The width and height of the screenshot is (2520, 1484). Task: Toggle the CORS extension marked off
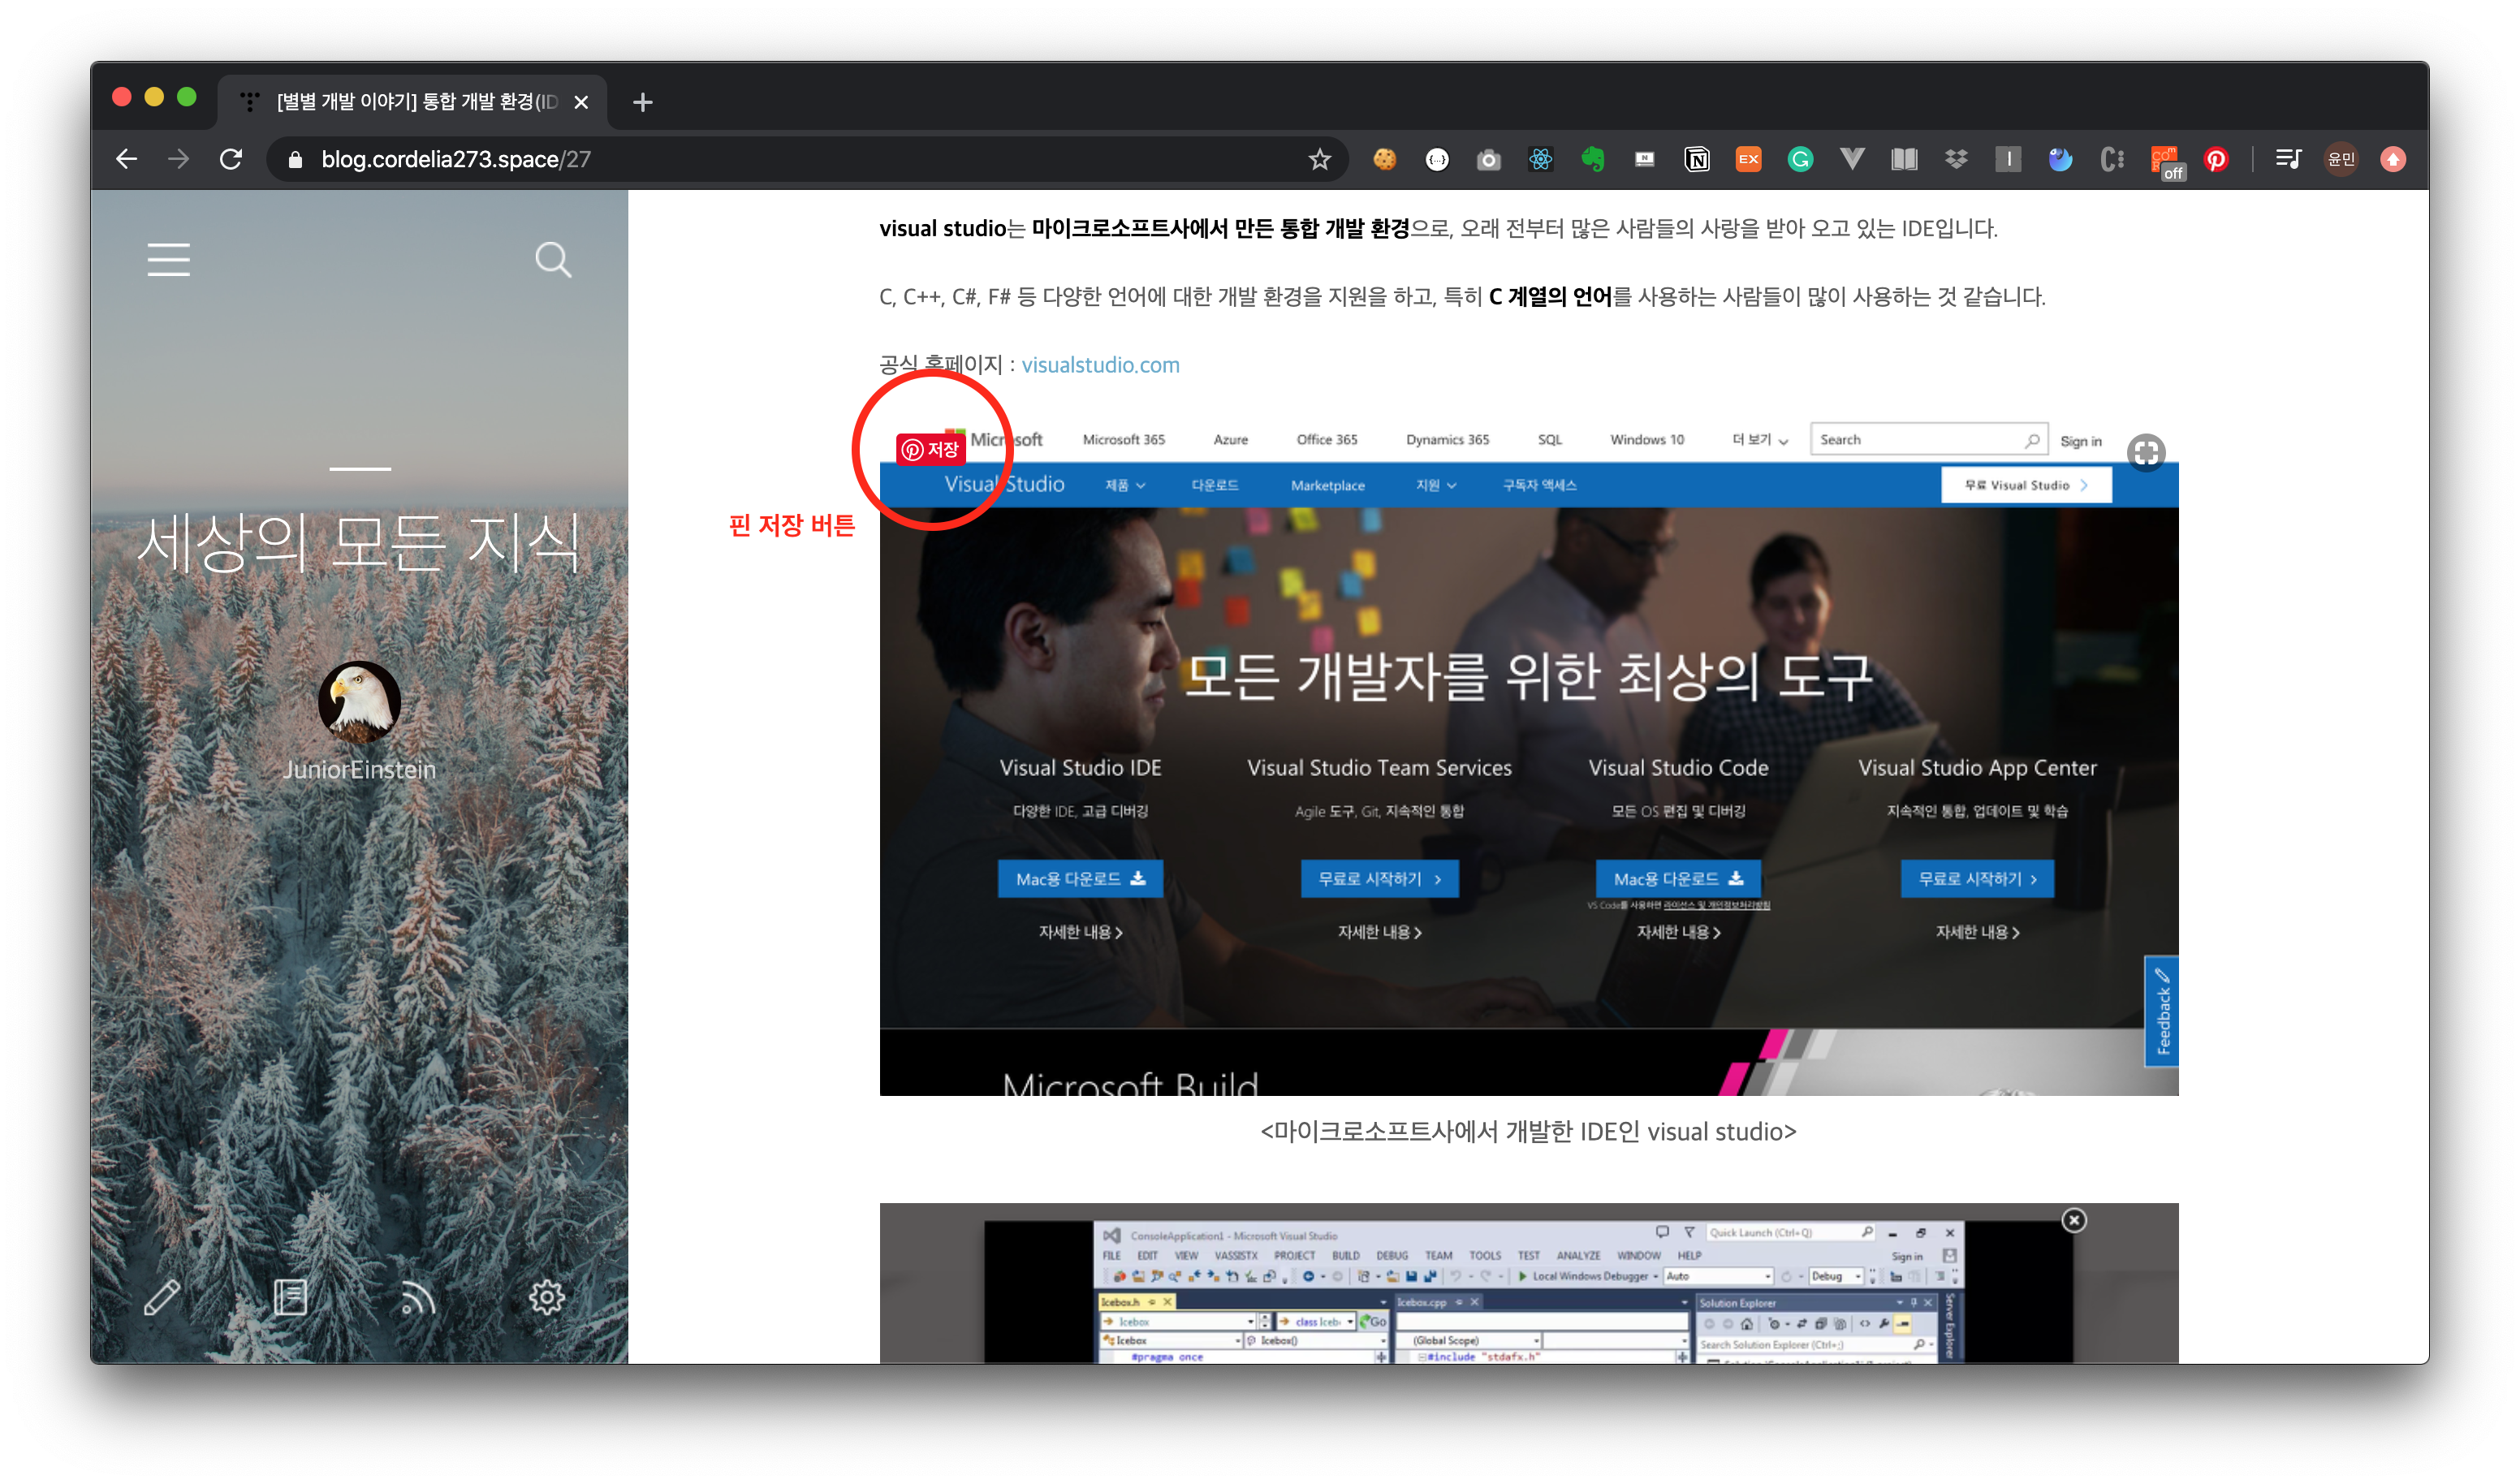point(2164,159)
